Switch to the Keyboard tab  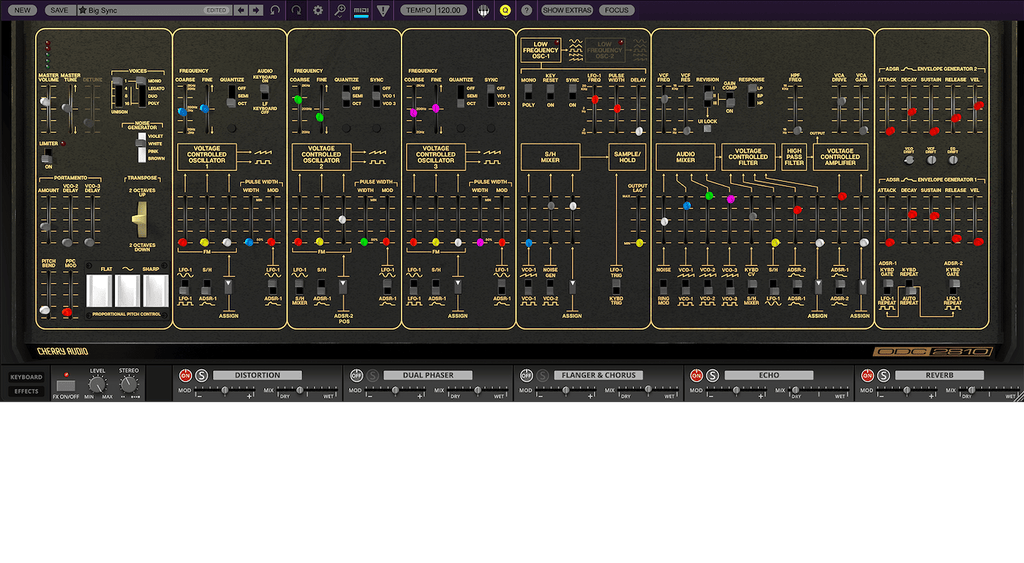tap(26, 377)
